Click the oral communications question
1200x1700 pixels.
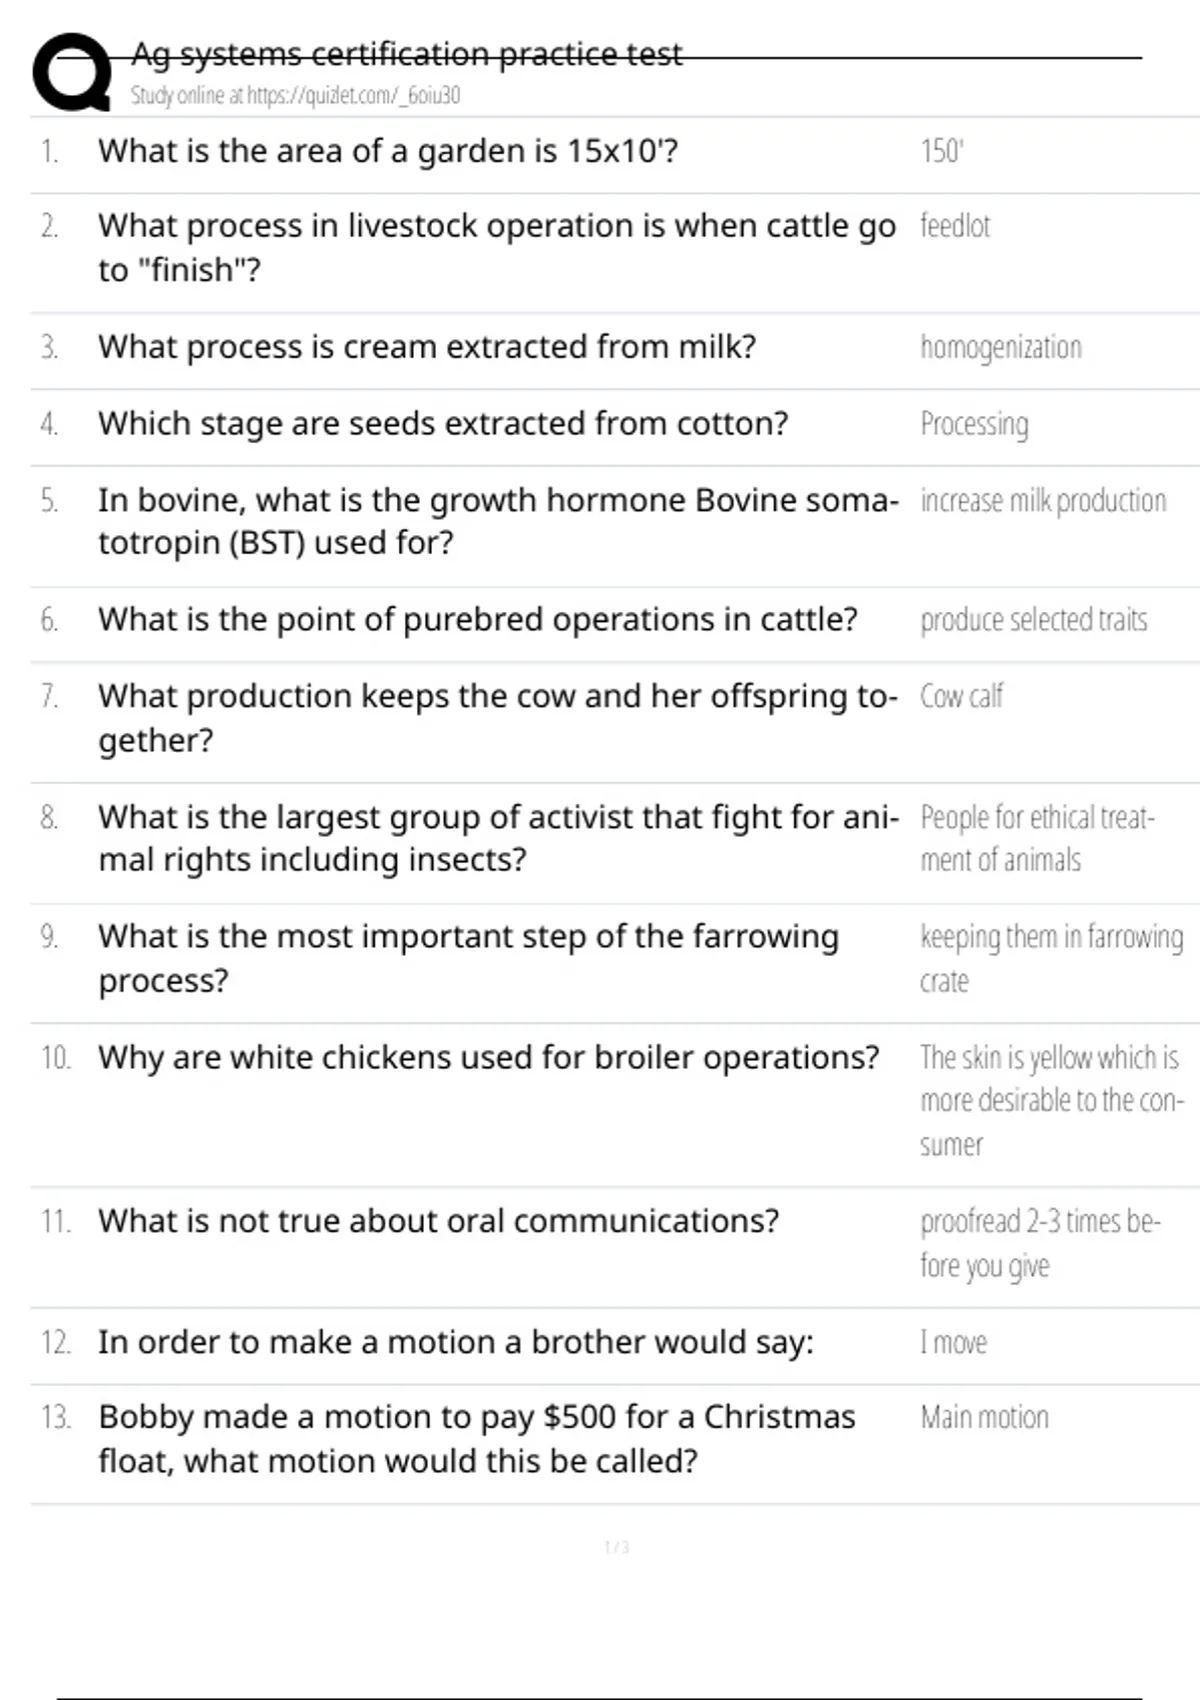pyautogui.click(x=438, y=1221)
